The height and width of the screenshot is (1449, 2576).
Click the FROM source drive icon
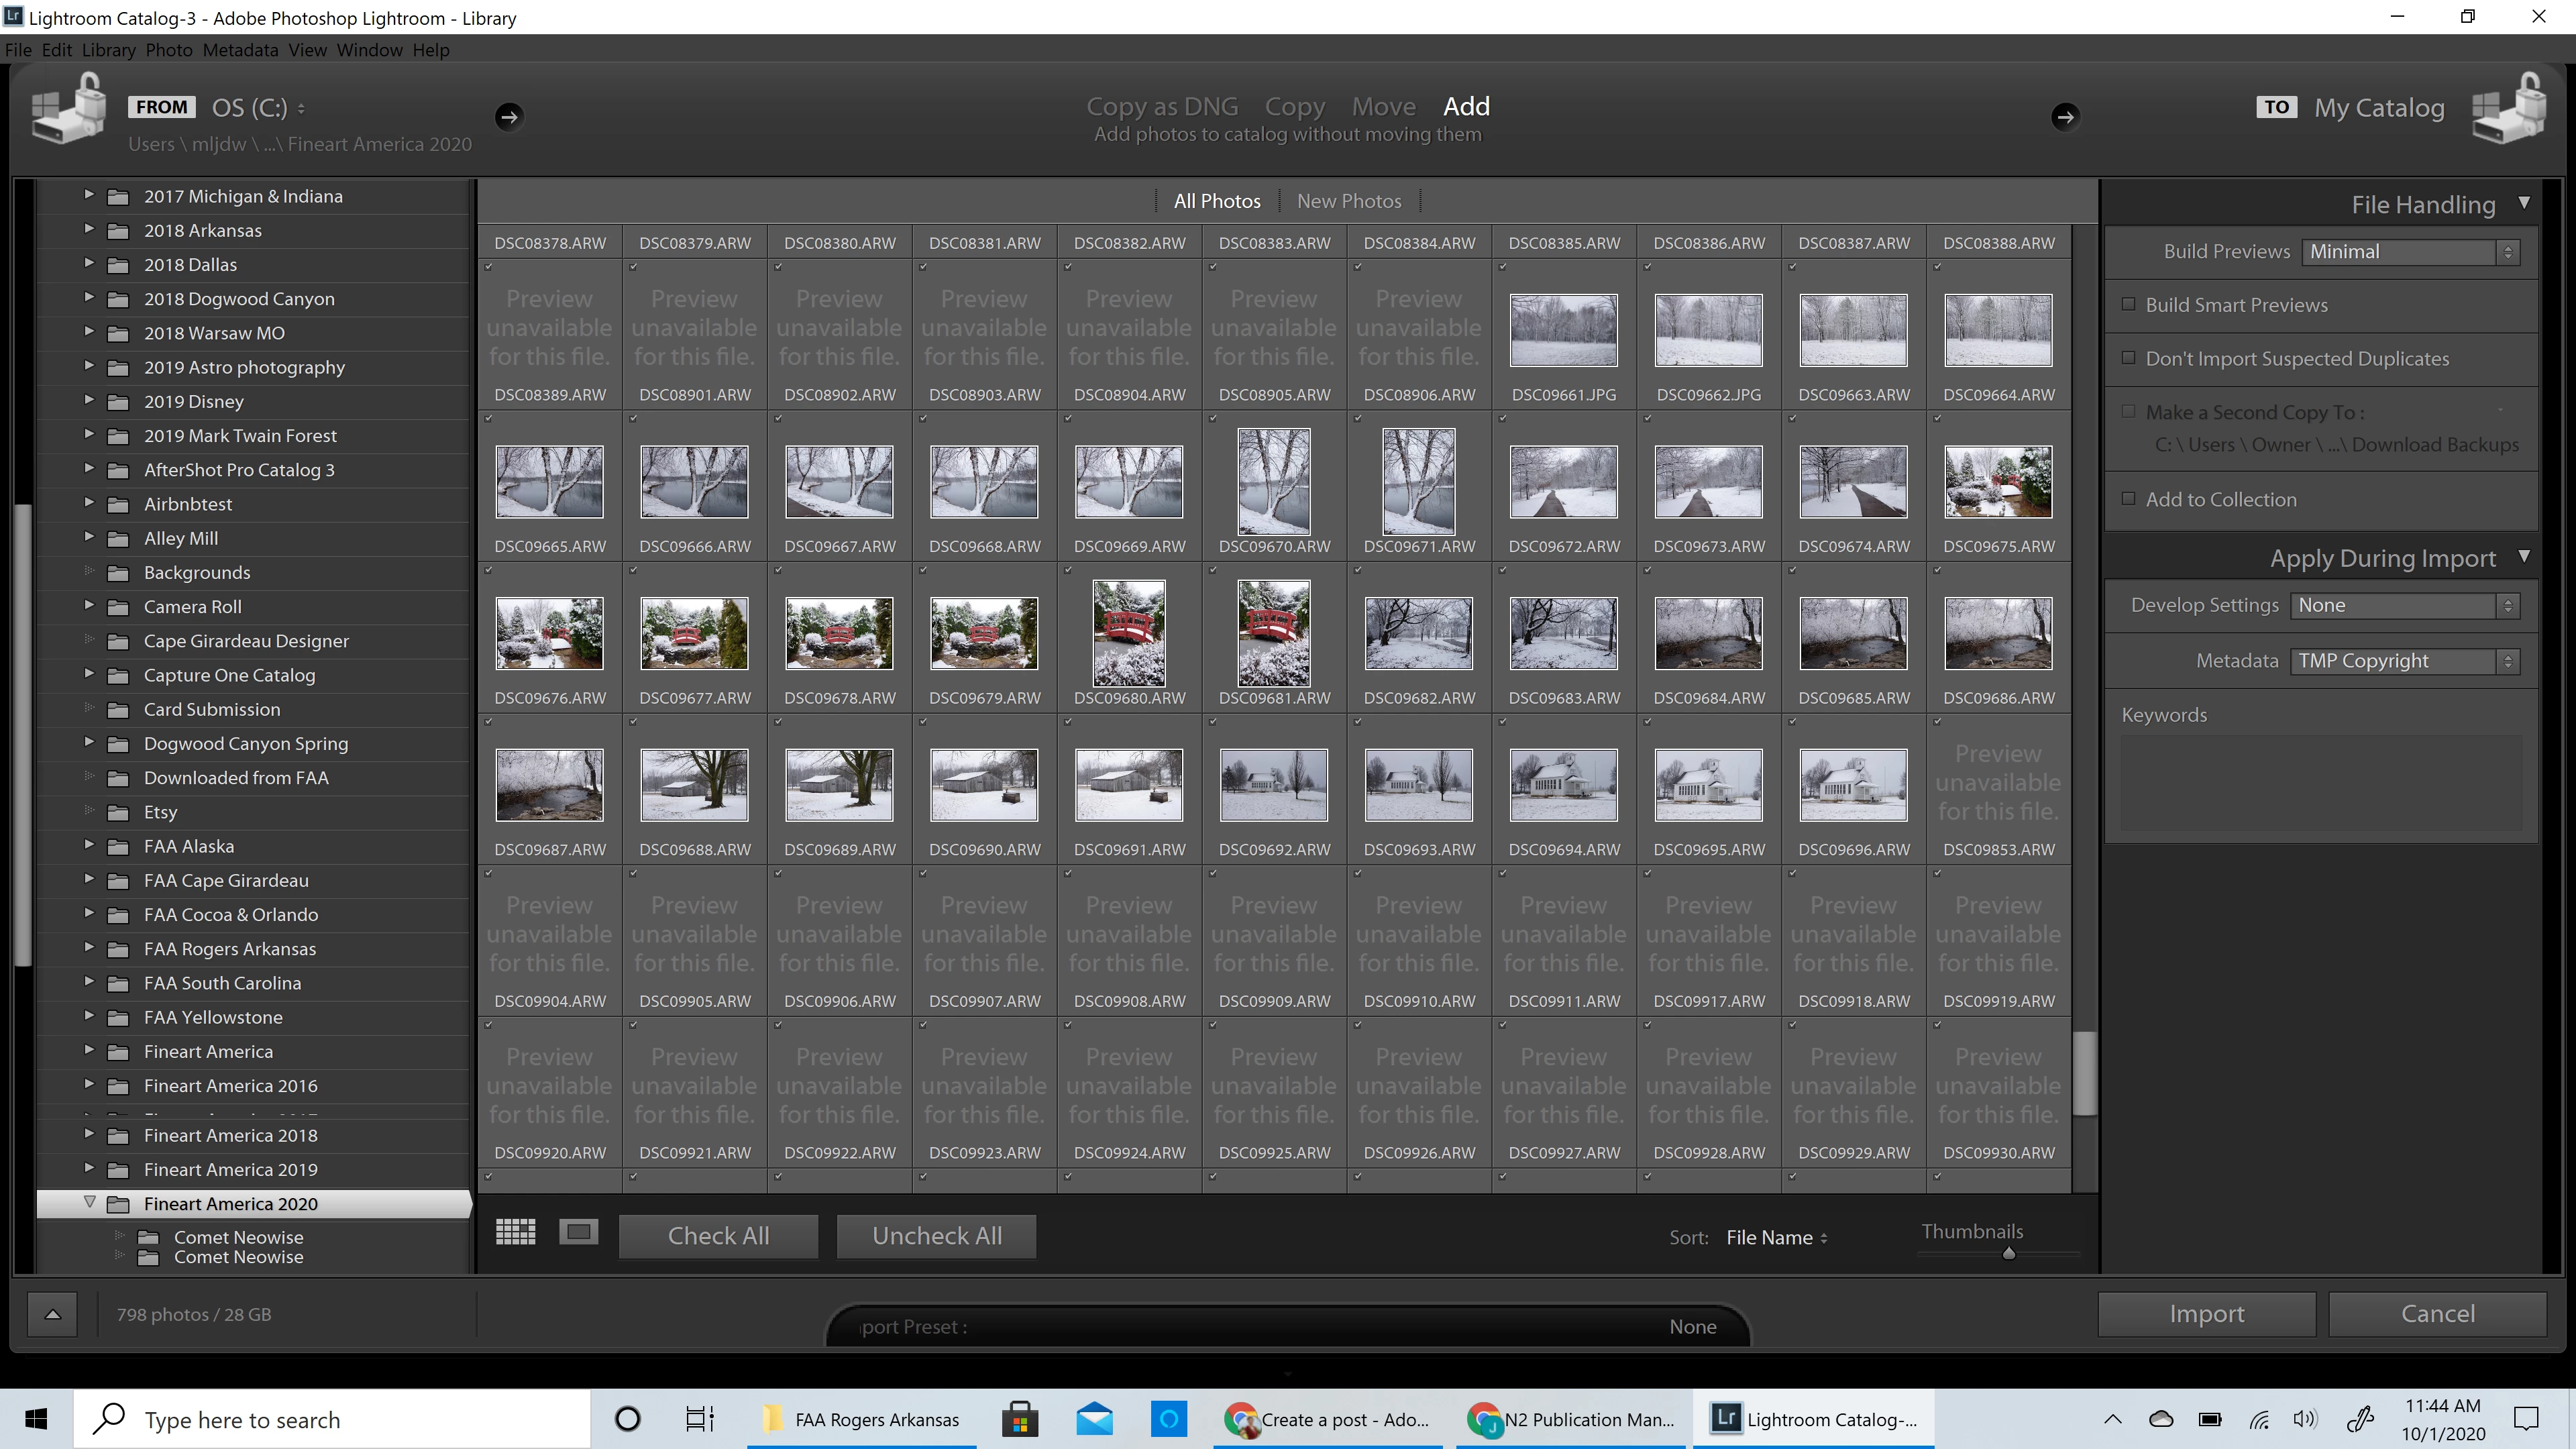(68, 109)
